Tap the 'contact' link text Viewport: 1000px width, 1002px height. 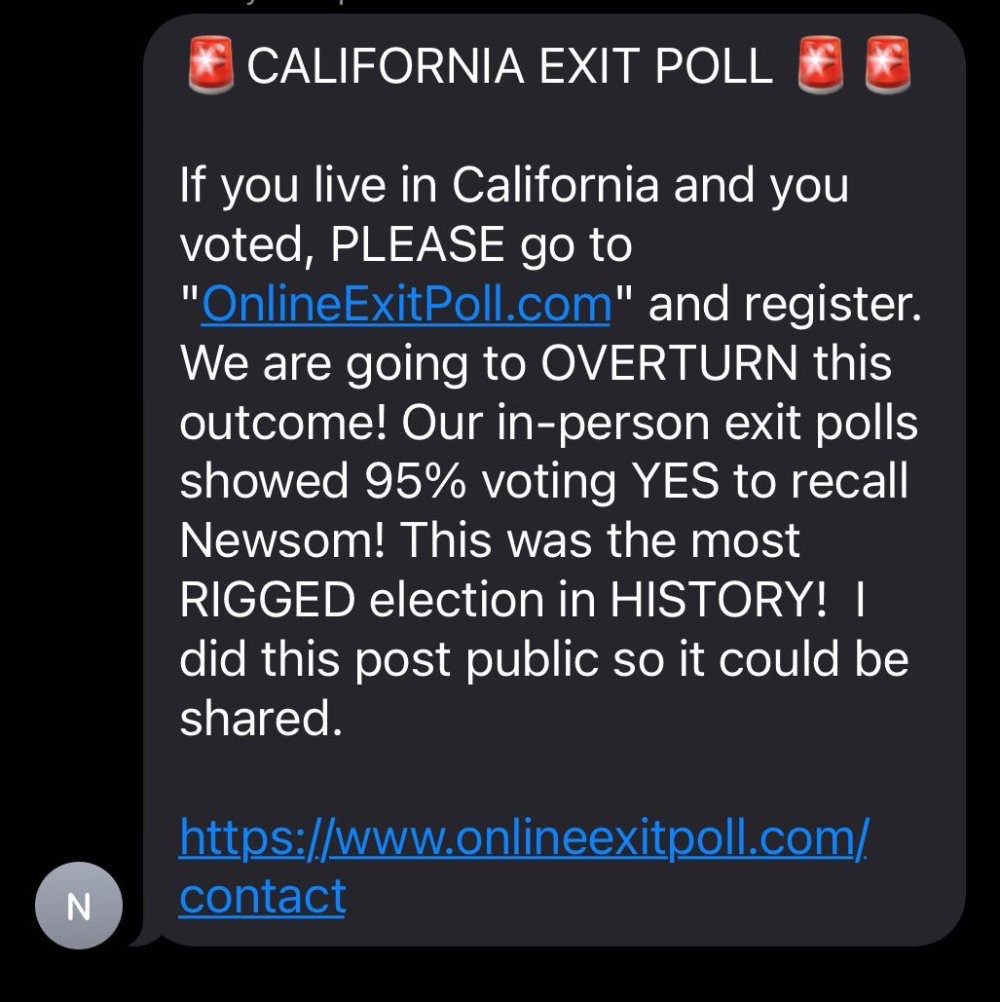[262, 895]
